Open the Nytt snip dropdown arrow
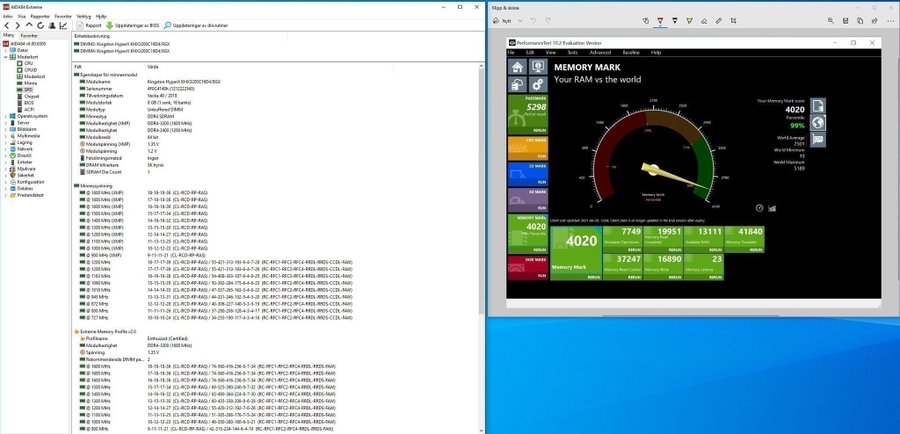The height and width of the screenshot is (434, 900). [521, 21]
